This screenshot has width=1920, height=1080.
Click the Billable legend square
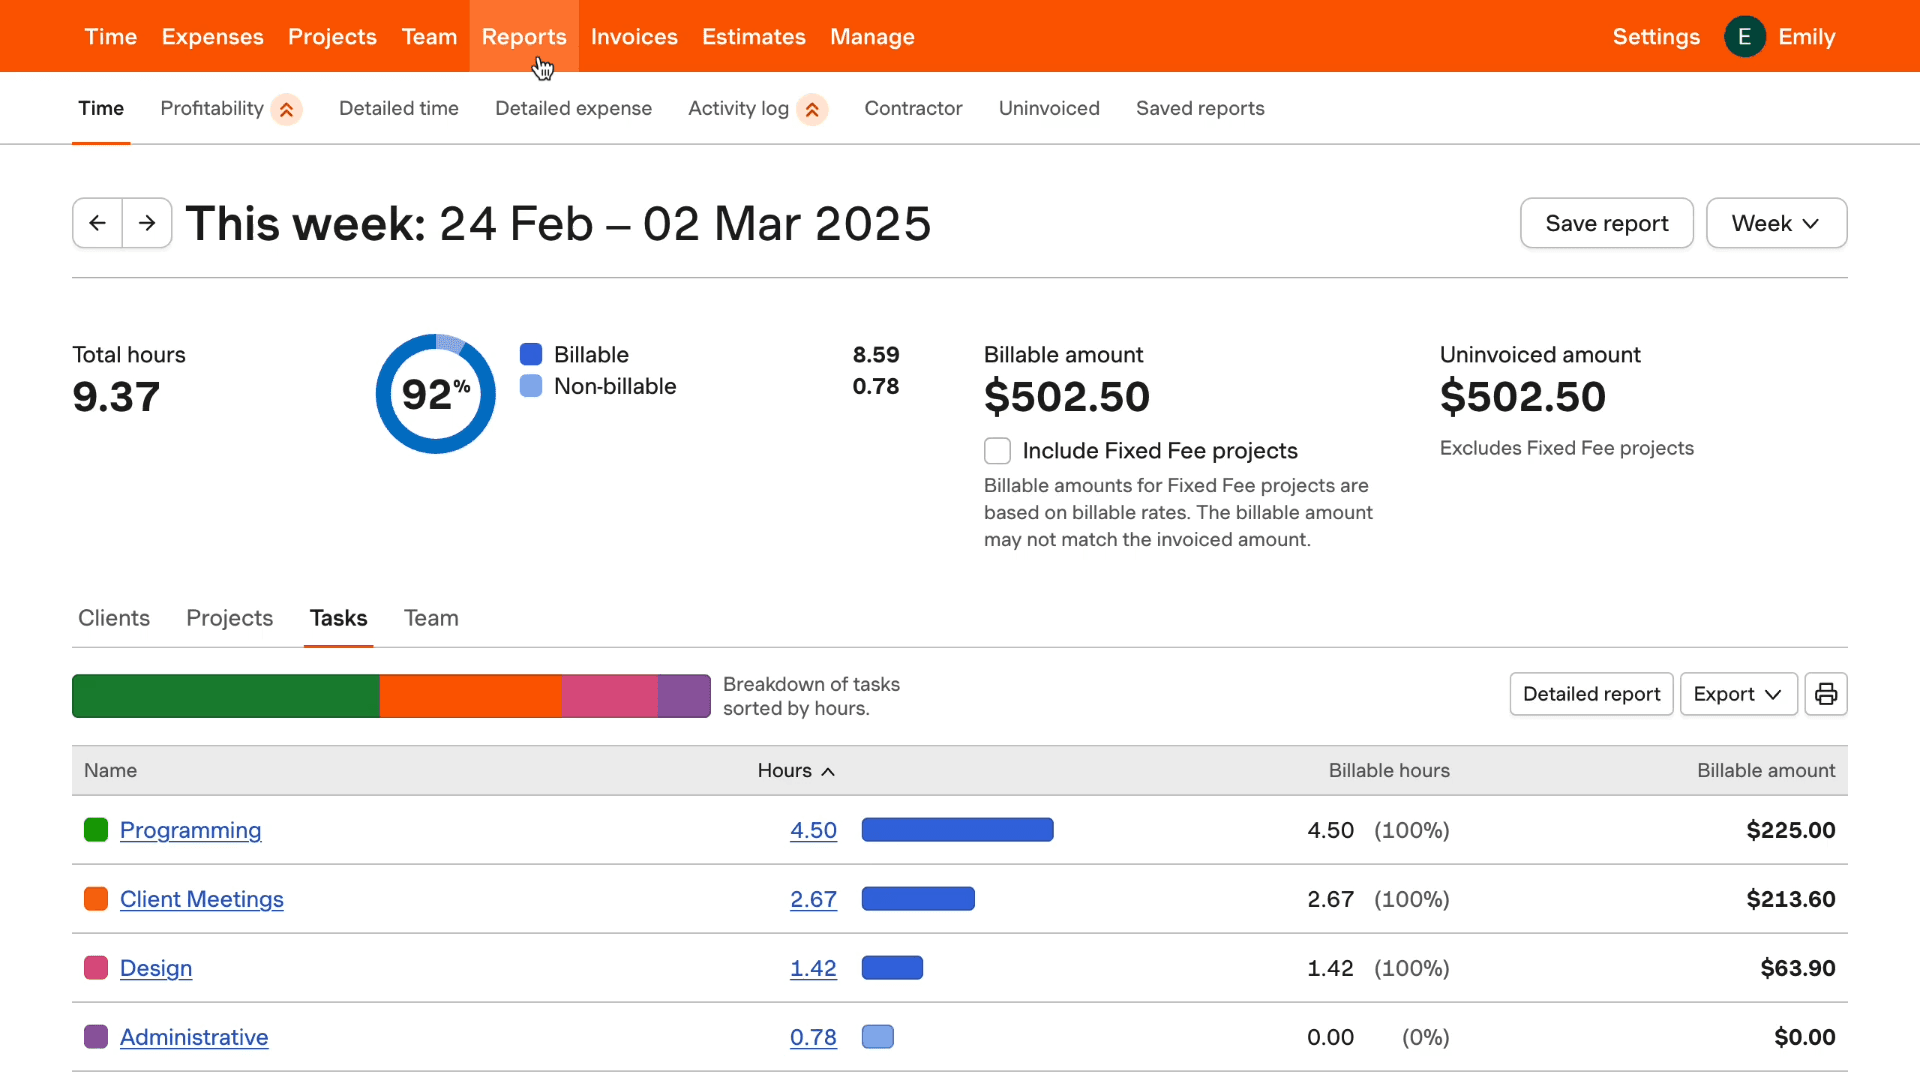(531, 354)
